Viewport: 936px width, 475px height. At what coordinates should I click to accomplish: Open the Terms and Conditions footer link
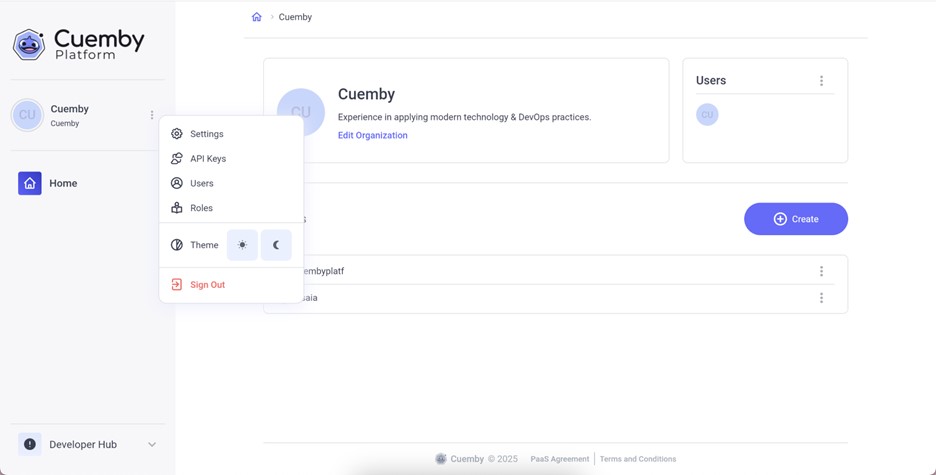(637, 459)
